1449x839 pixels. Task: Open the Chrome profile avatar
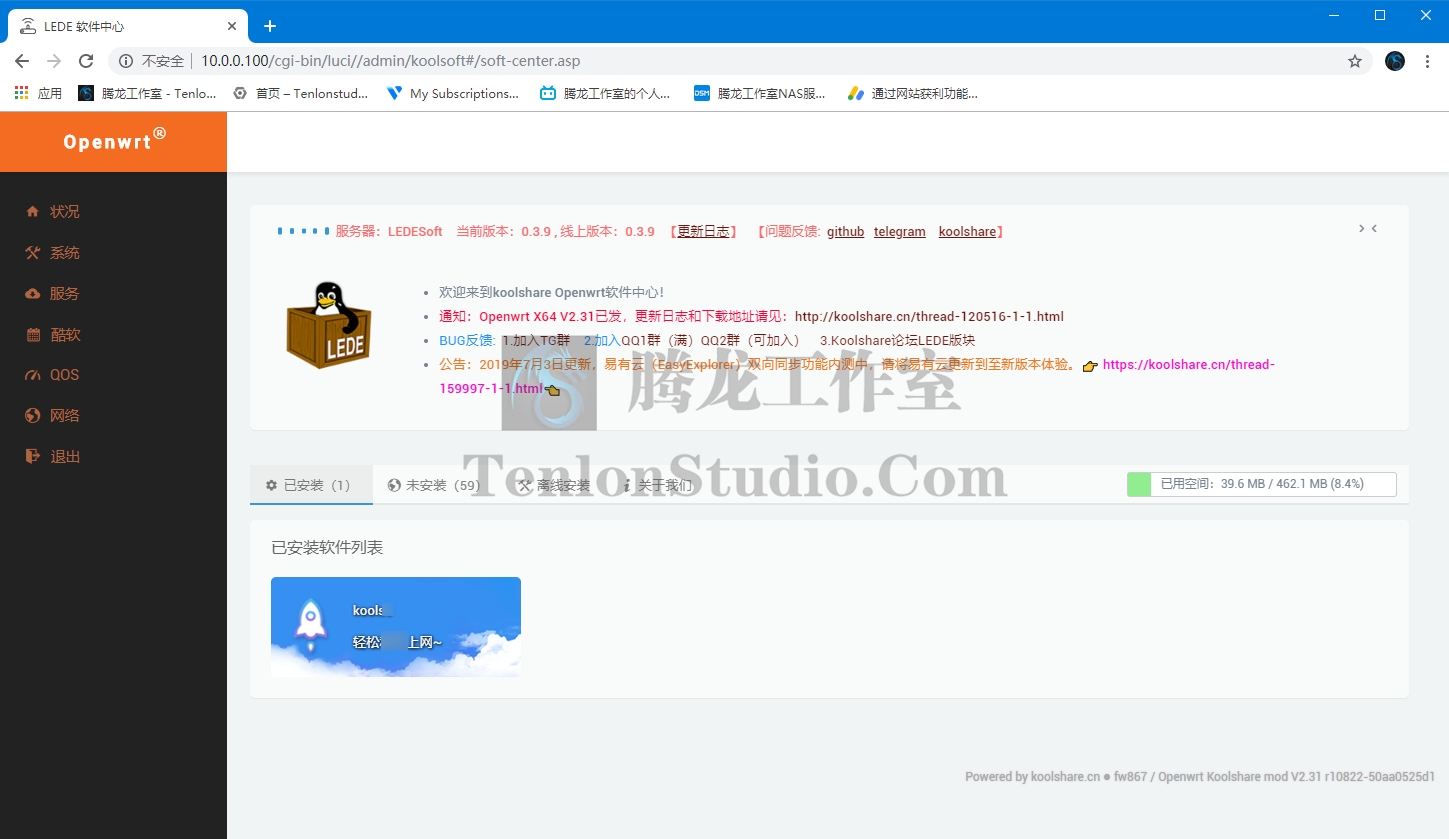(1395, 61)
